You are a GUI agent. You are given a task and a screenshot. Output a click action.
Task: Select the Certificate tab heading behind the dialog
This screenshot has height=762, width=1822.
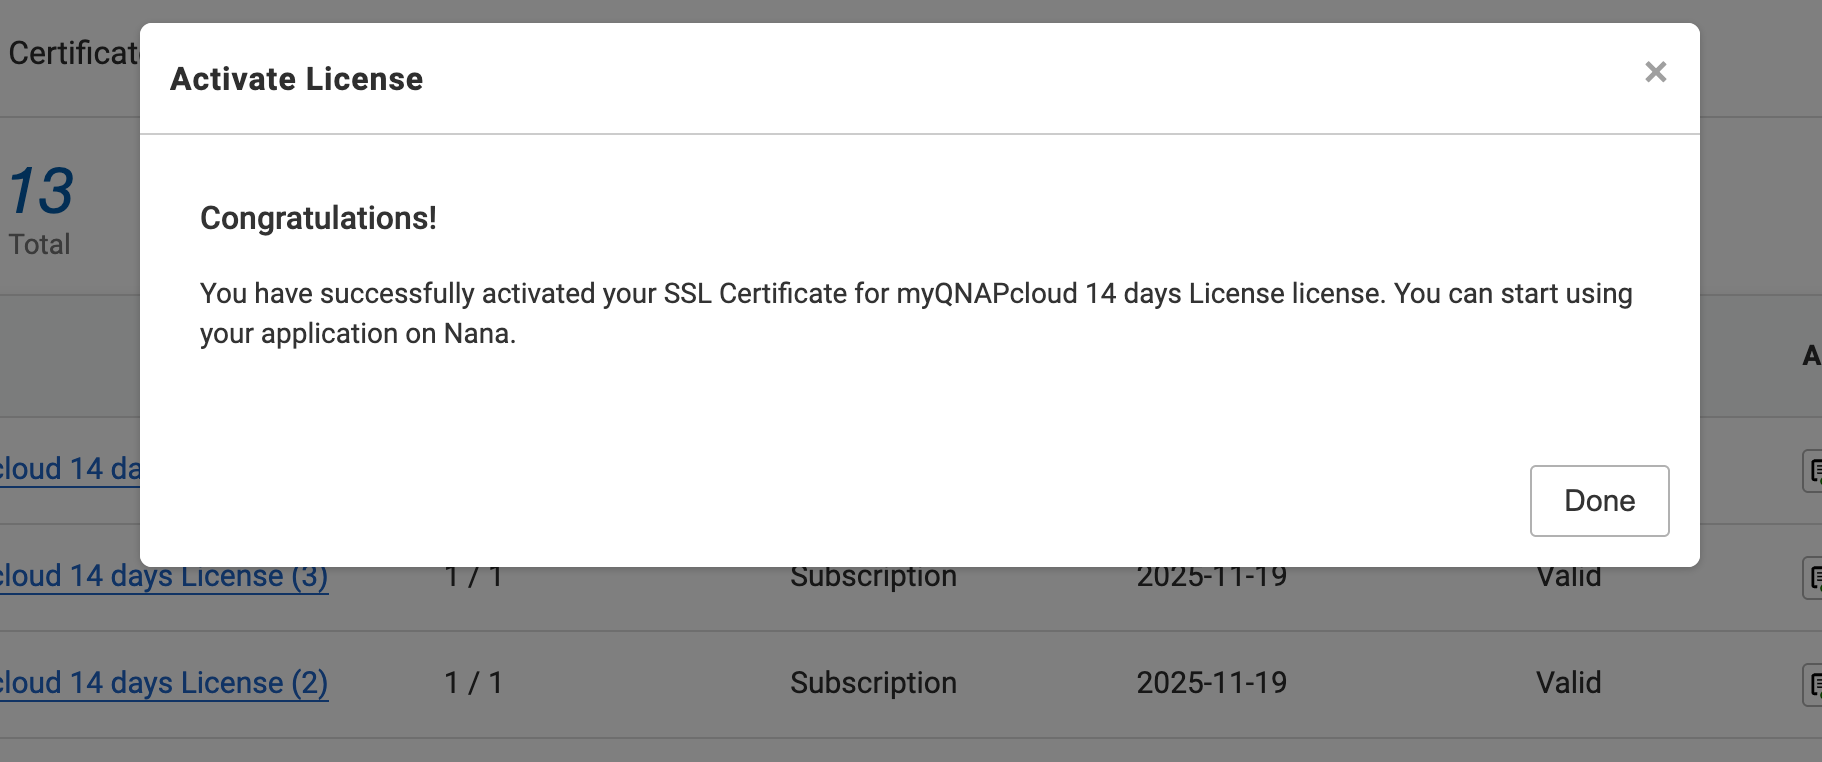click(x=72, y=53)
